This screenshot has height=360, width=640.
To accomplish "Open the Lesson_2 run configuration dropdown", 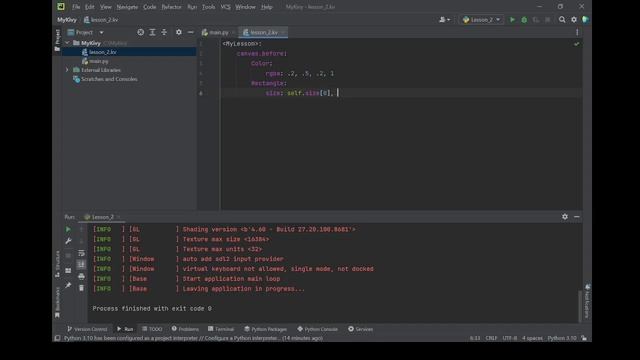I will click(481, 20).
